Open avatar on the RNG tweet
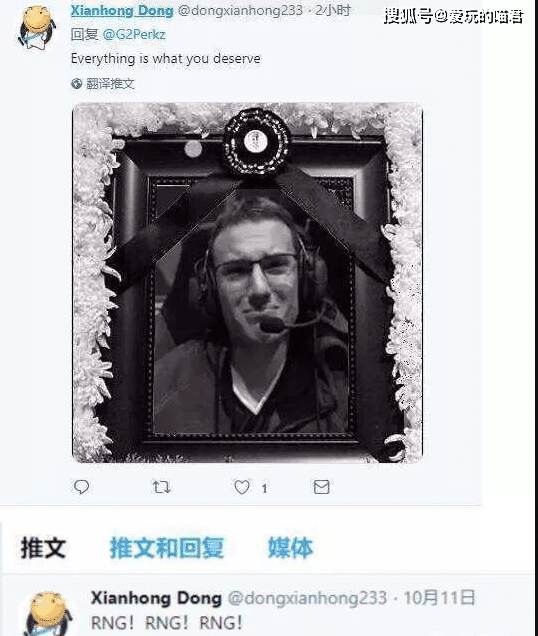Image resolution: width=538 pixels, height=636 pixels. pos(49,614)
